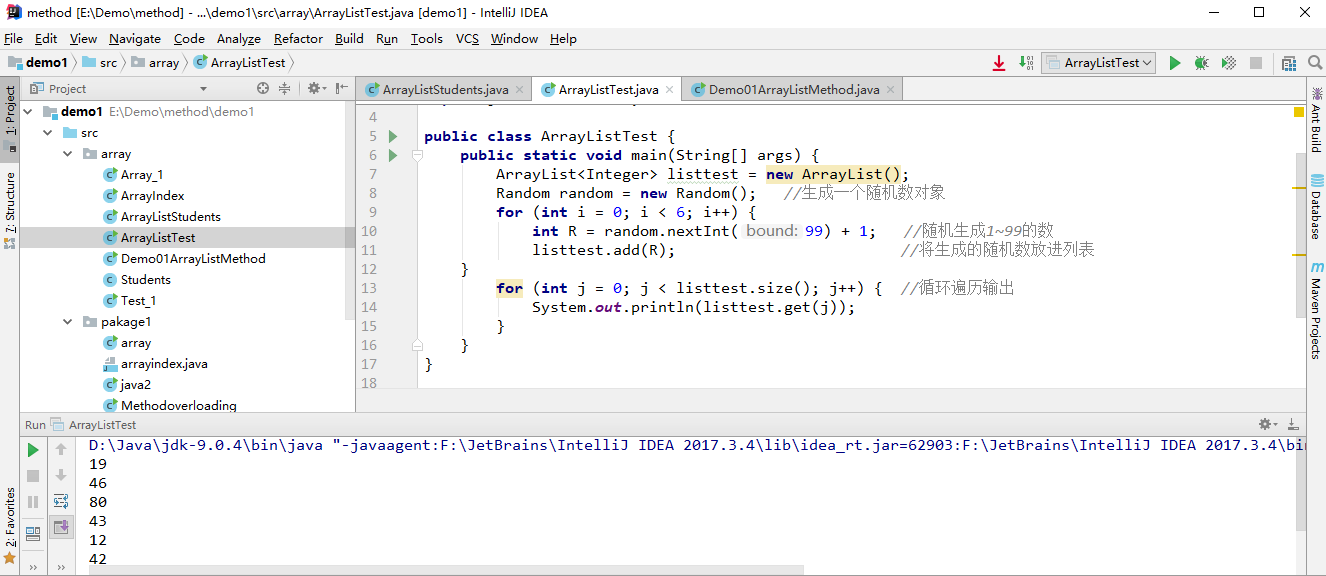Image resolution: width=1326 pixels, height=576 pixels.
Task: Click the green arrow binary Build icon
Action: tap(1025, 63)
